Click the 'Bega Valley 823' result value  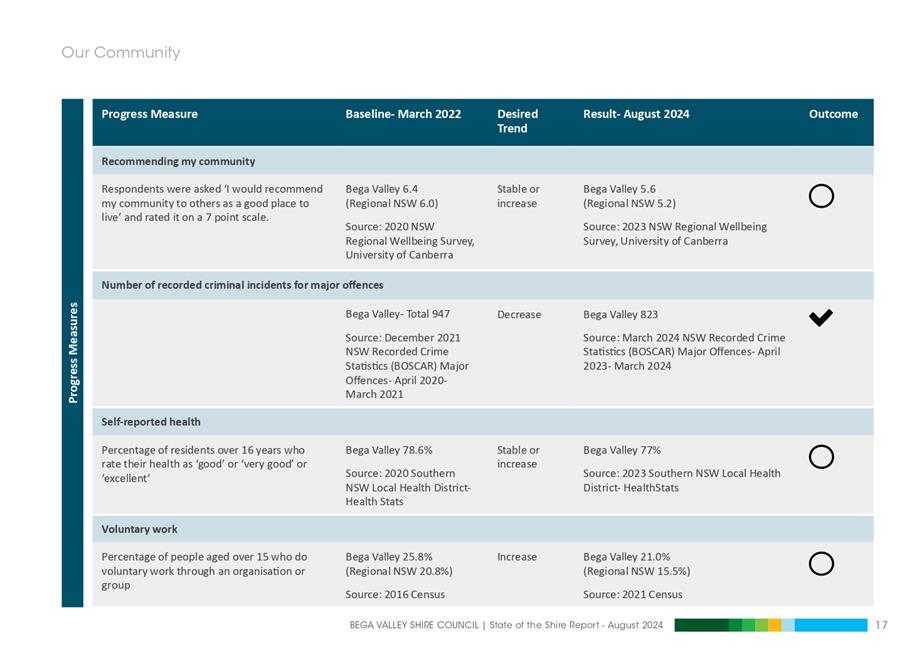click(620, 315)
